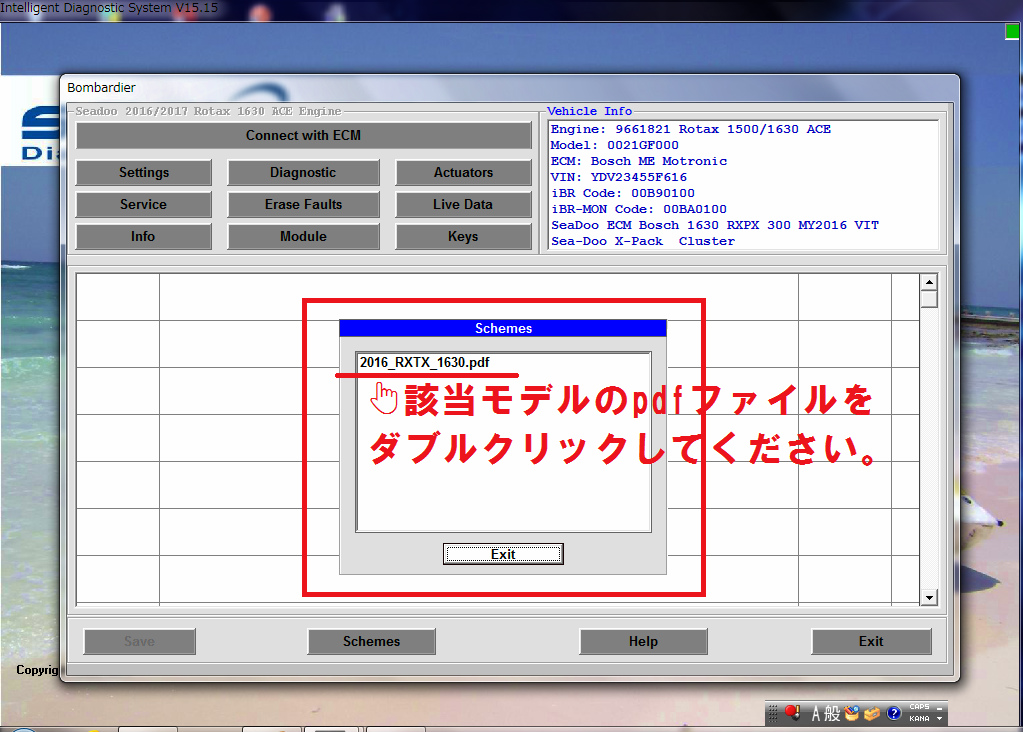1023x732 pixels.
Task: Select the Actuators button
Action: [x=463, y=173]
